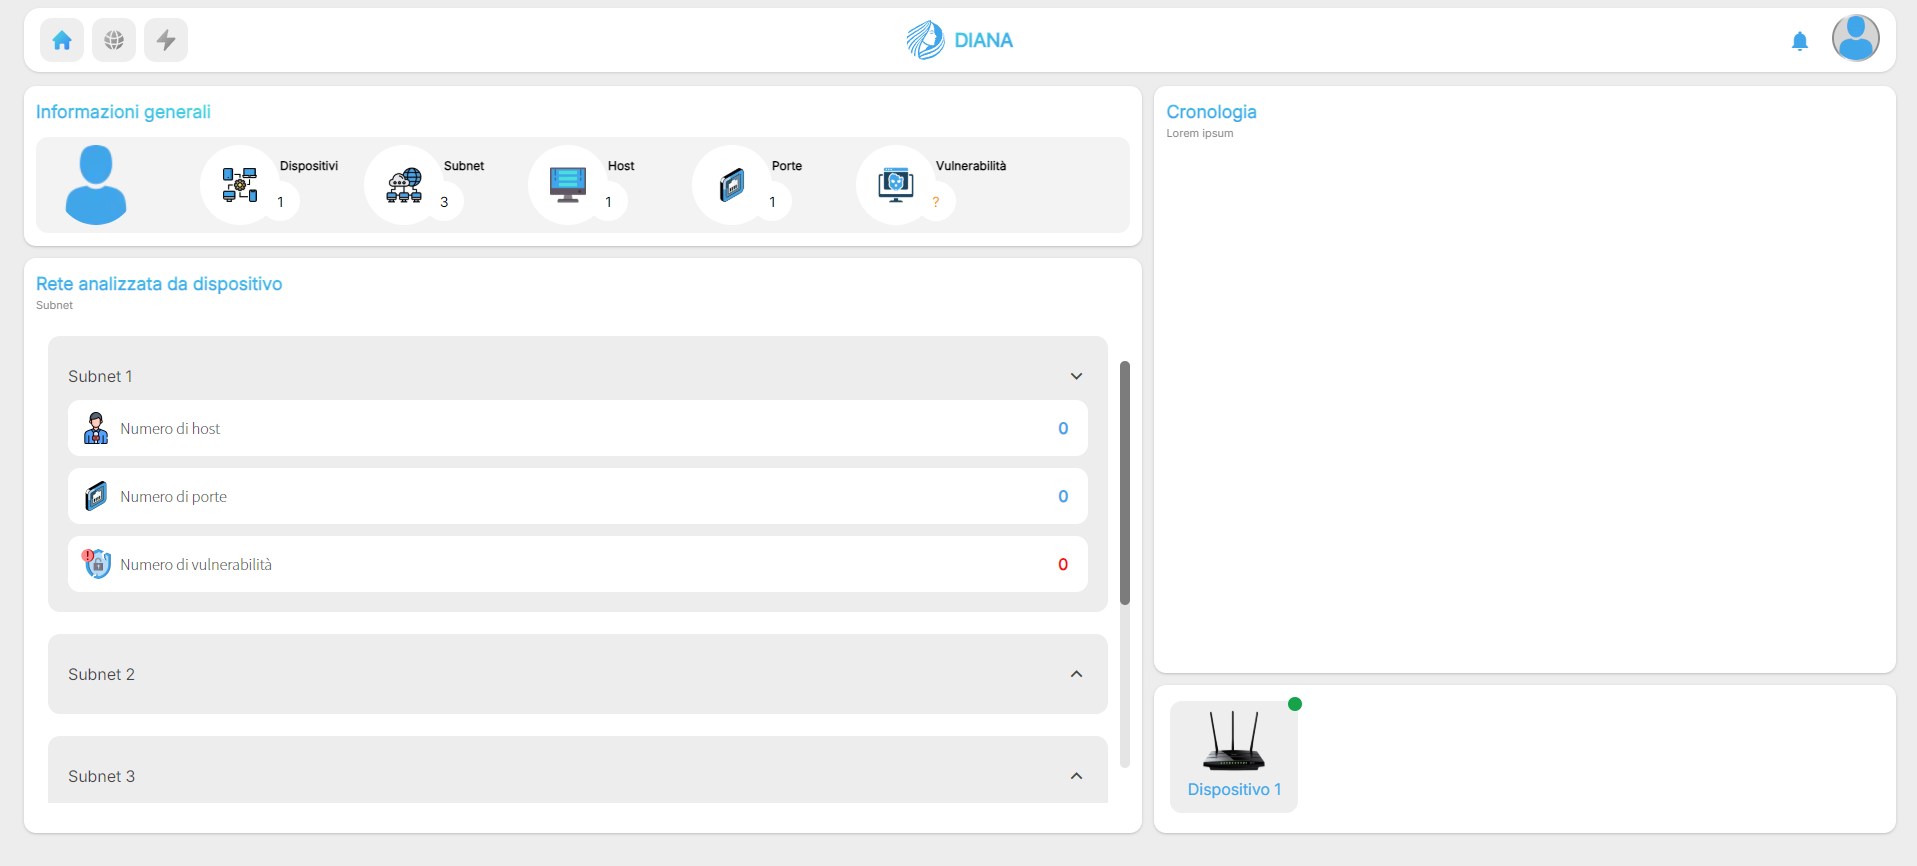
Task: Click the Dispositivi network devices icon
Action: (240, 185)
